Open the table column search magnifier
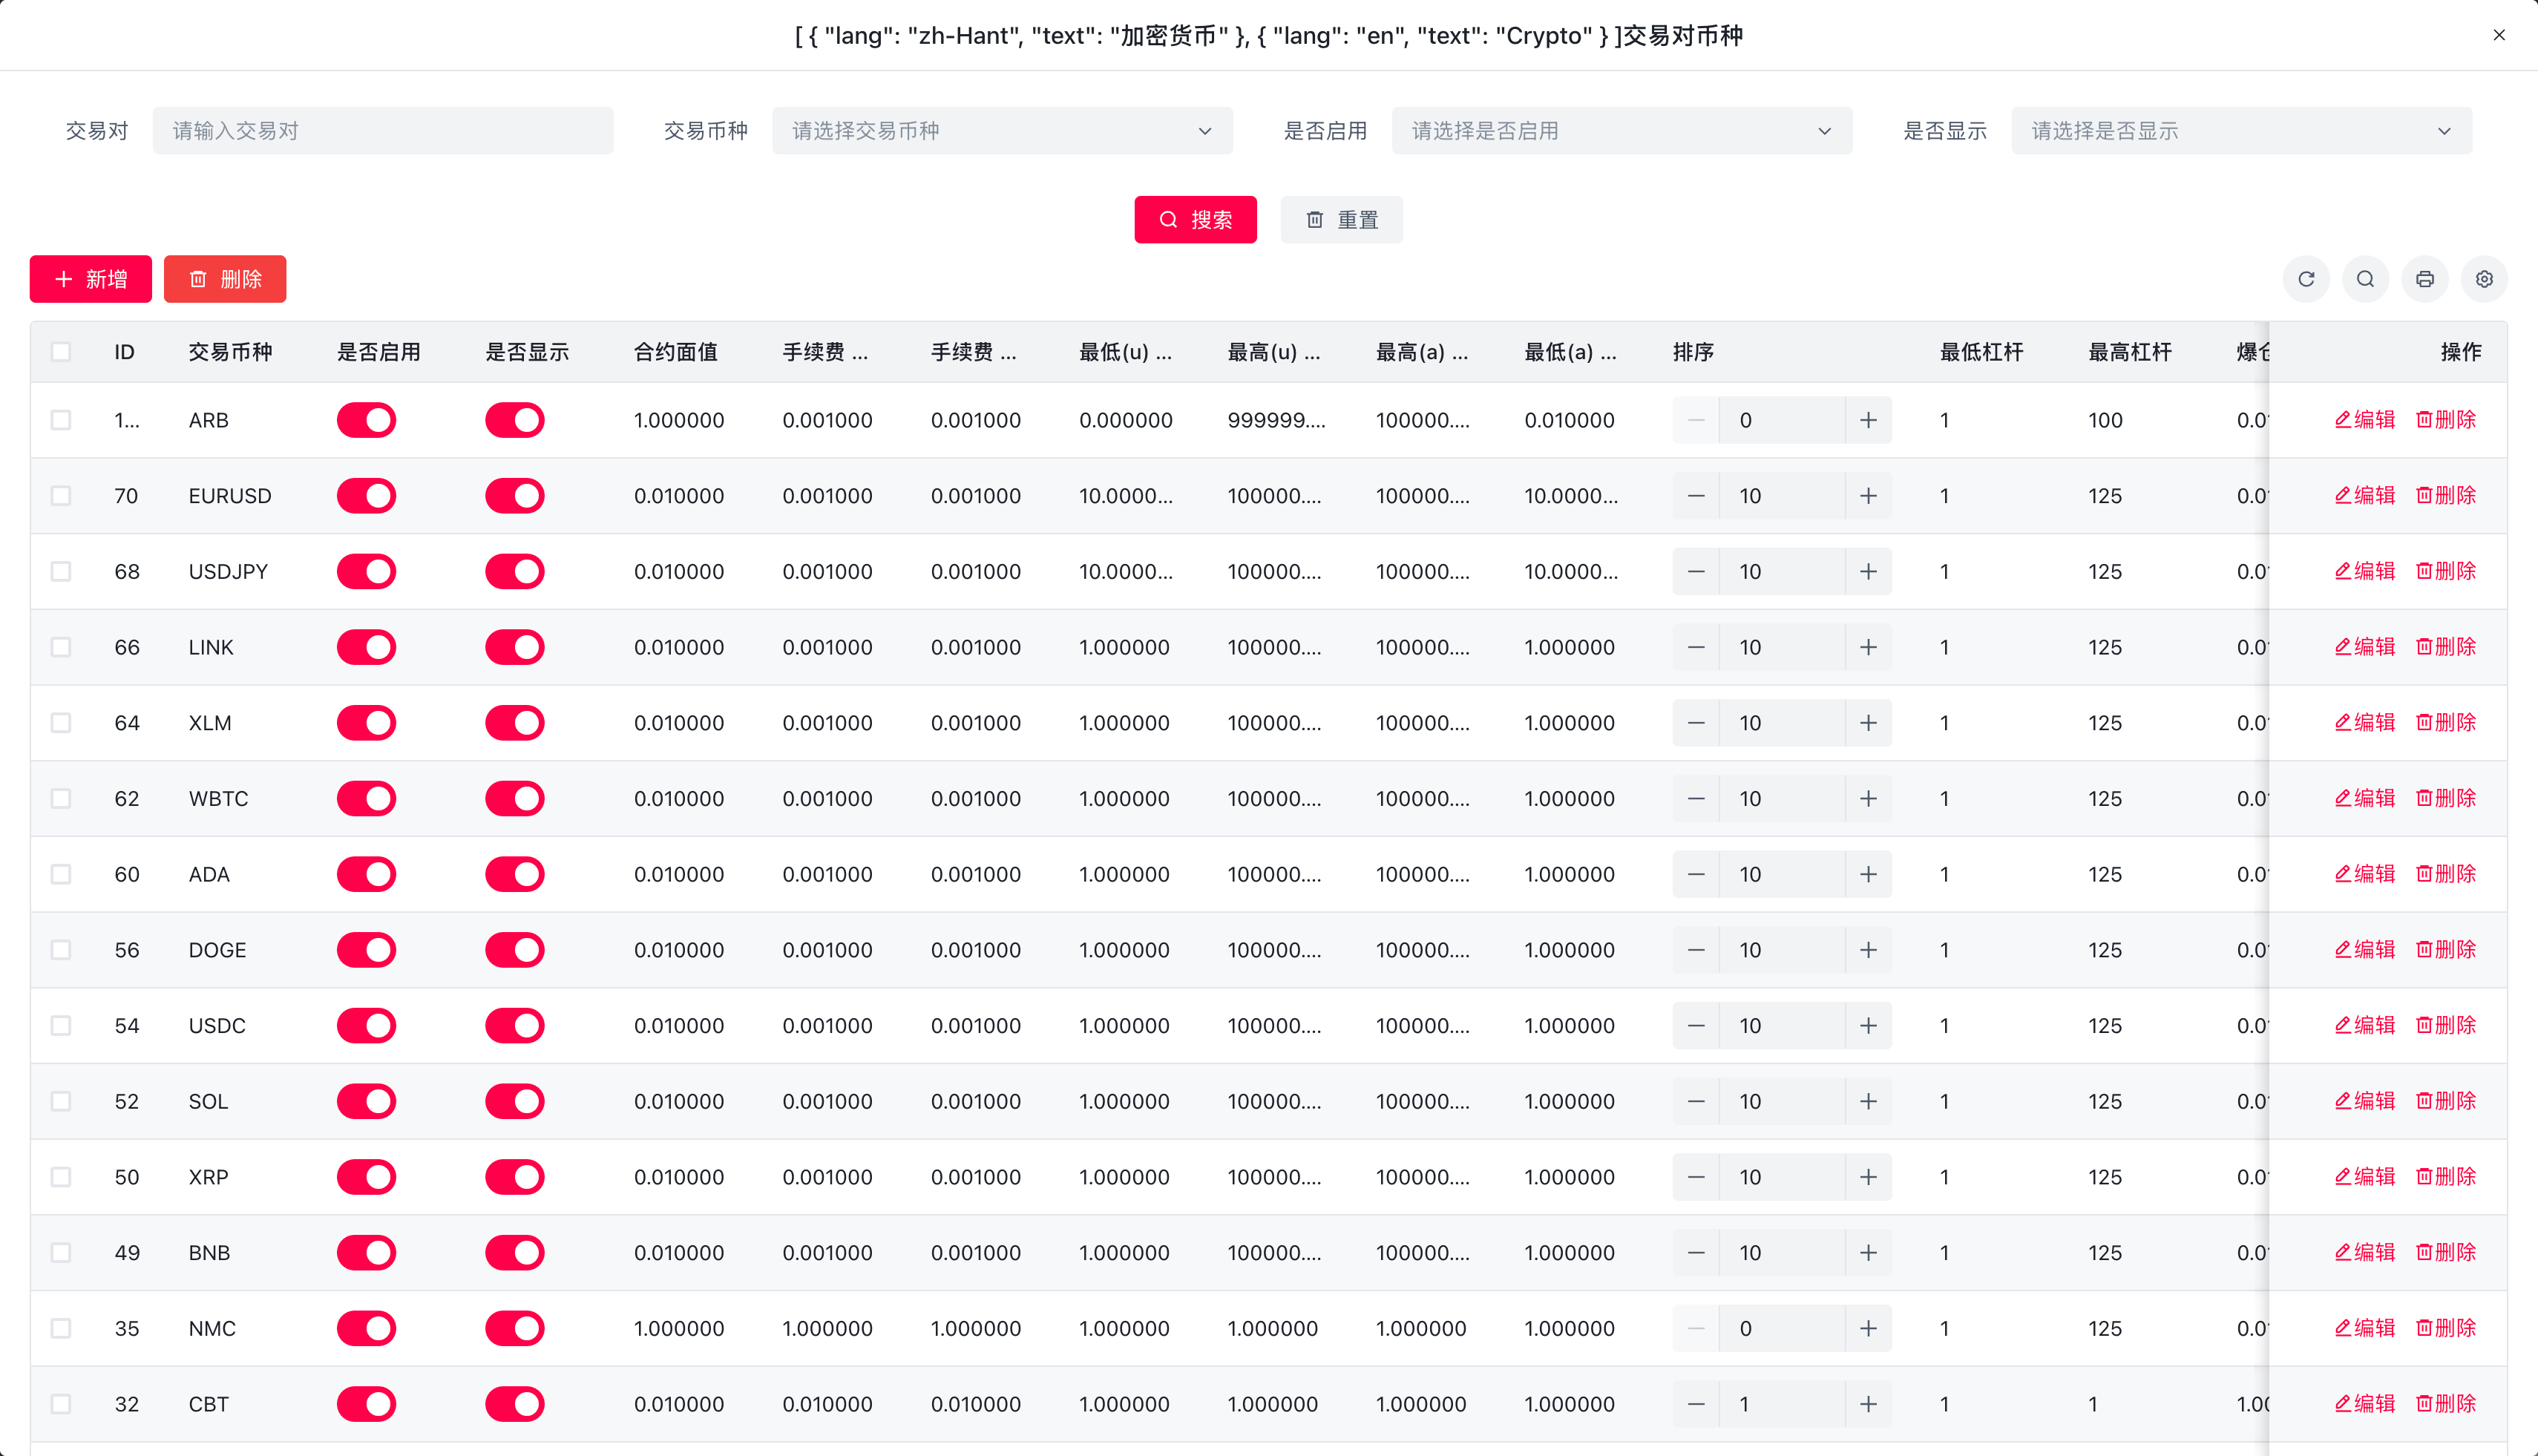 coord(2365,279)
